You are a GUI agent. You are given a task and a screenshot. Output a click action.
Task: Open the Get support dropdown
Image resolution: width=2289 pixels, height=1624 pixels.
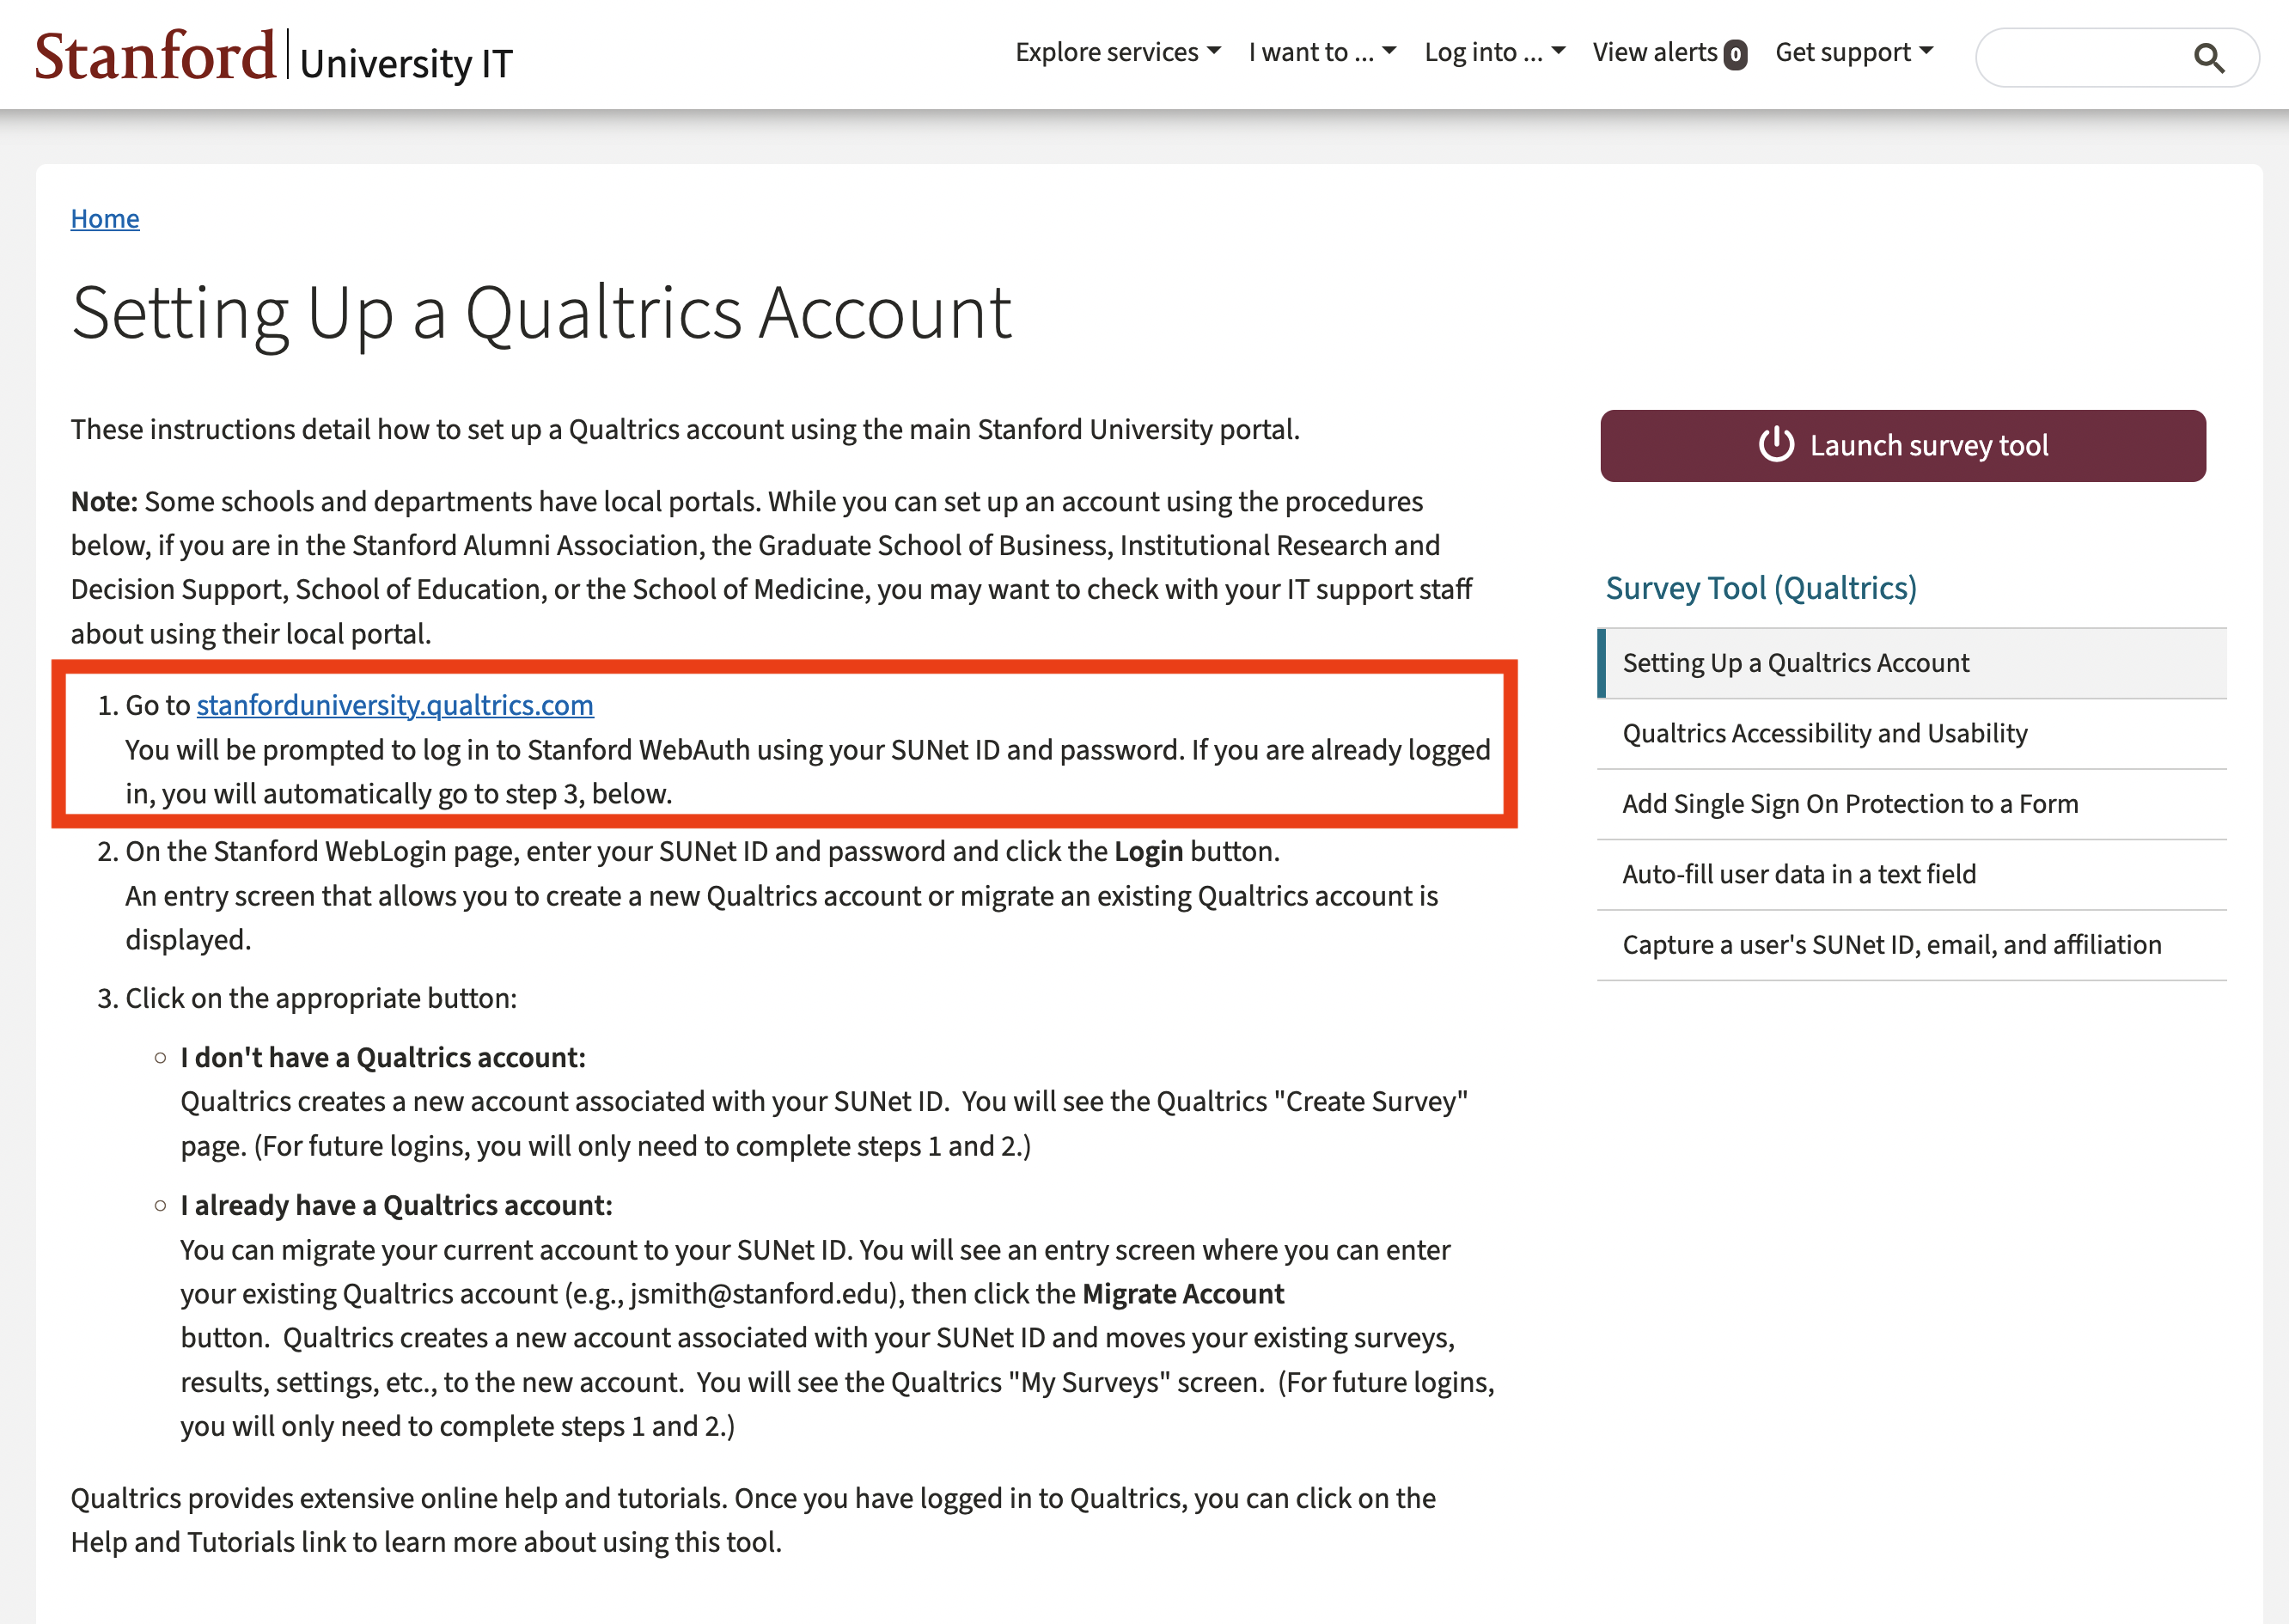[1854, 52]
